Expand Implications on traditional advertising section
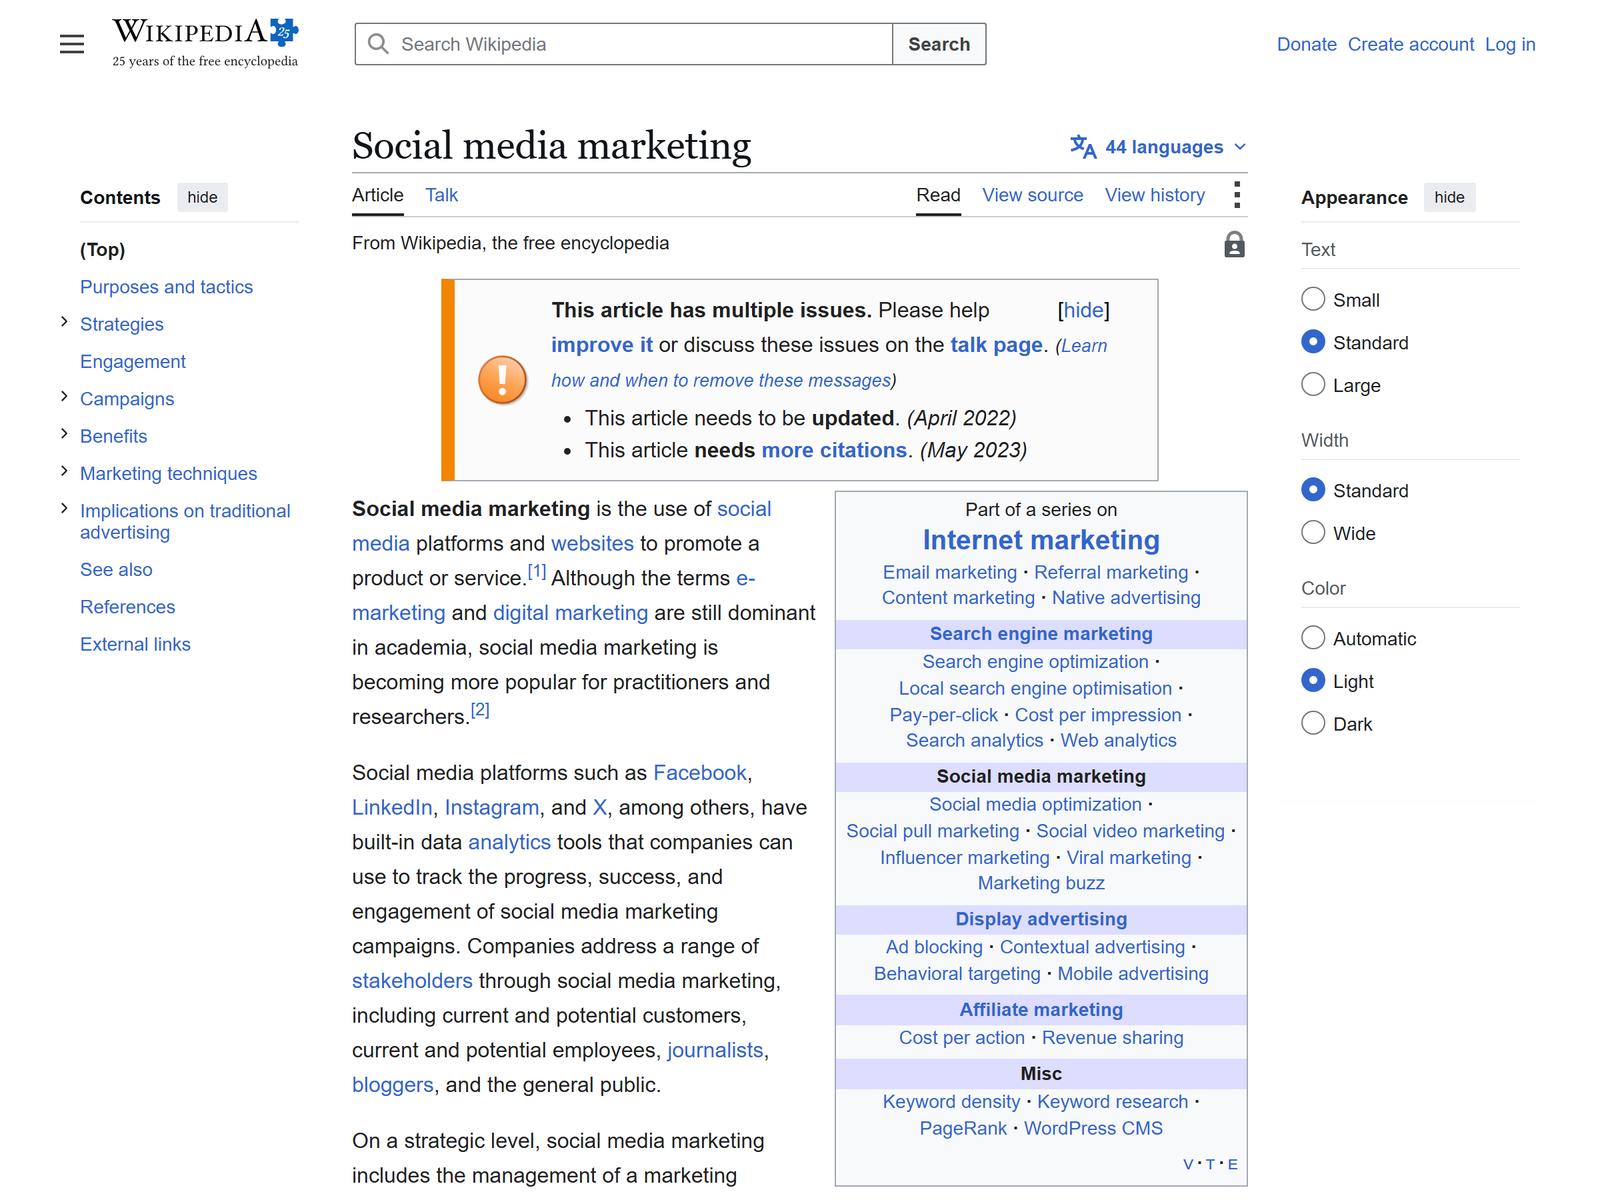1600x1200 pixels. (64, 509)
